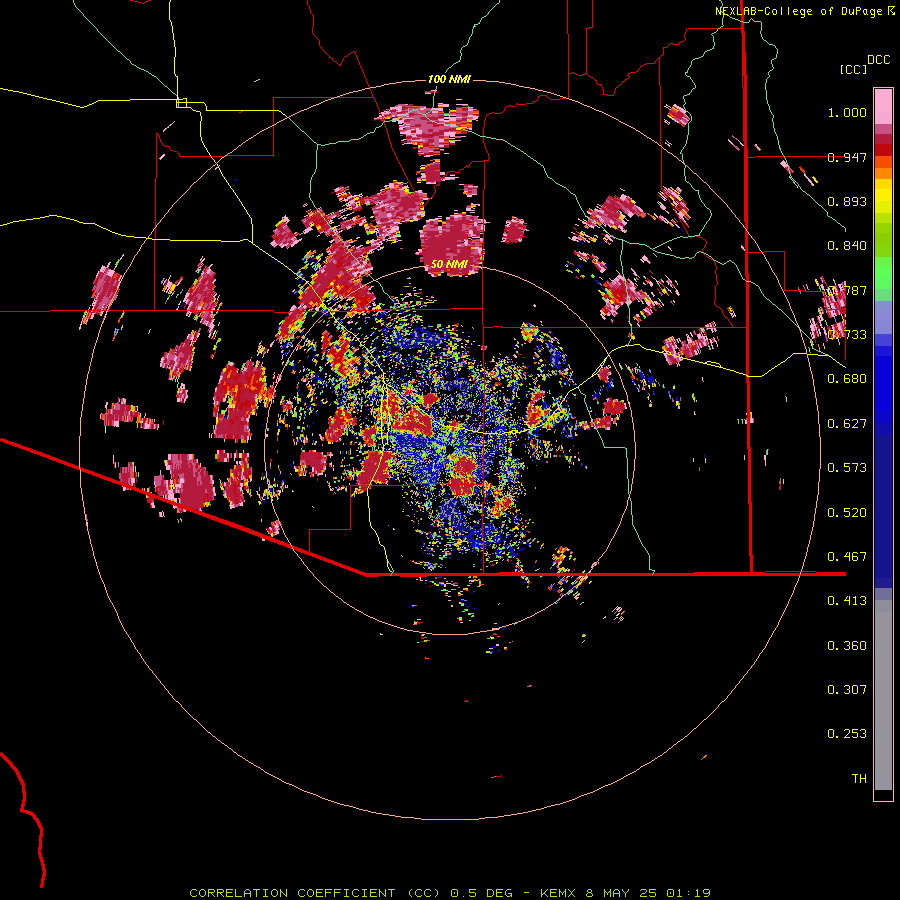The width and height of the screenshot is (900, 900).
Task: Click the 1.000 legend value
Action: (847, 112)
